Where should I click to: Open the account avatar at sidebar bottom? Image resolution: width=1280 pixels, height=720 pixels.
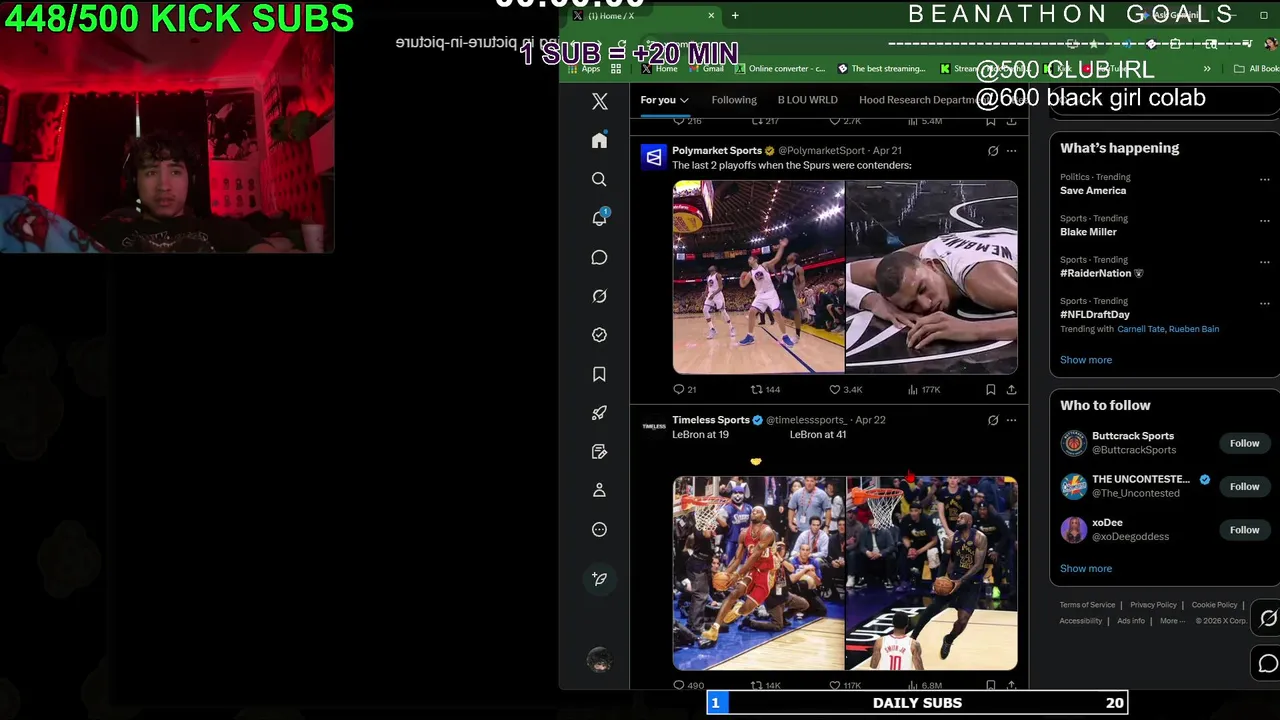(x=599, y=660)
